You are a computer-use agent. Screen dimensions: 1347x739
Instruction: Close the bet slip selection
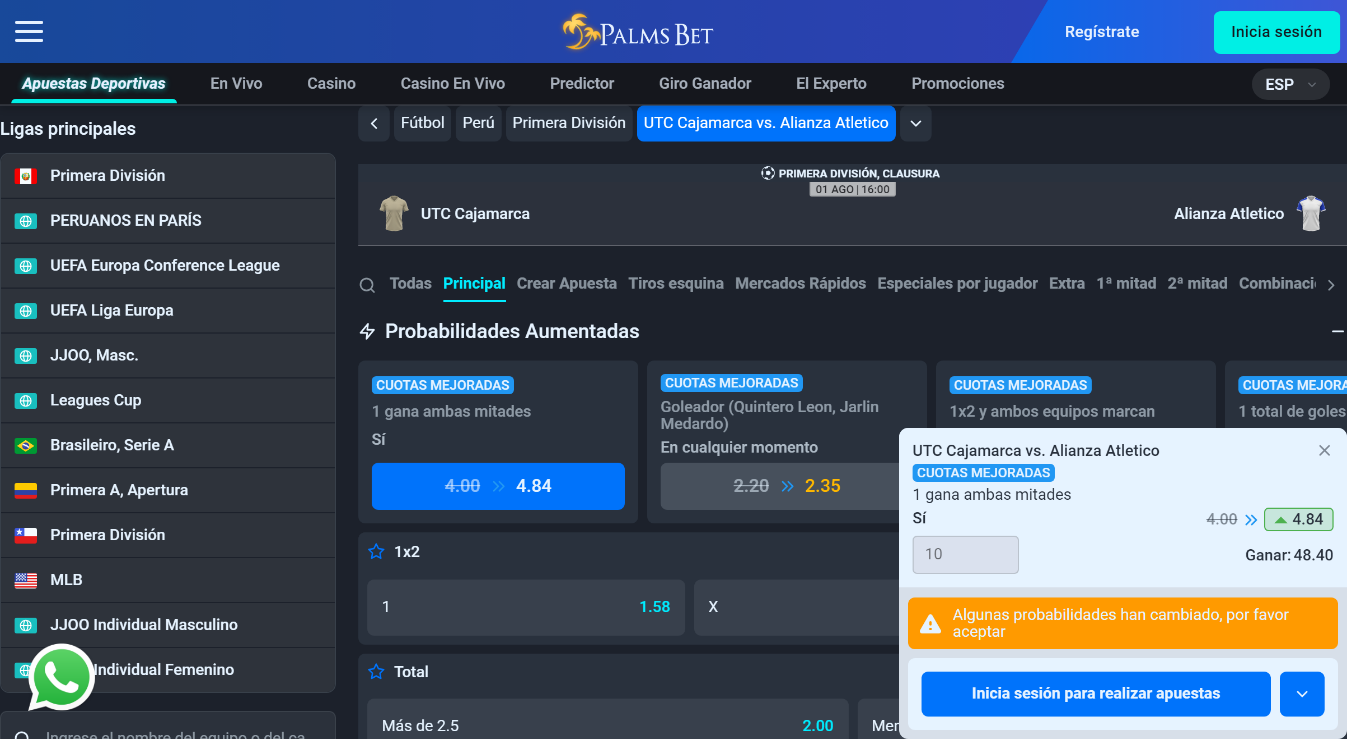[x=1324, y=451]
